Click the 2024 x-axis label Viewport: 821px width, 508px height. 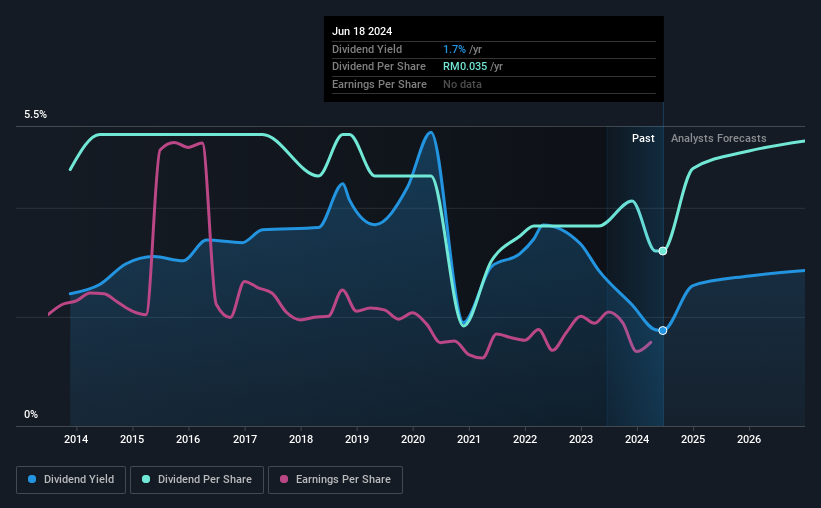pos(637,439)
